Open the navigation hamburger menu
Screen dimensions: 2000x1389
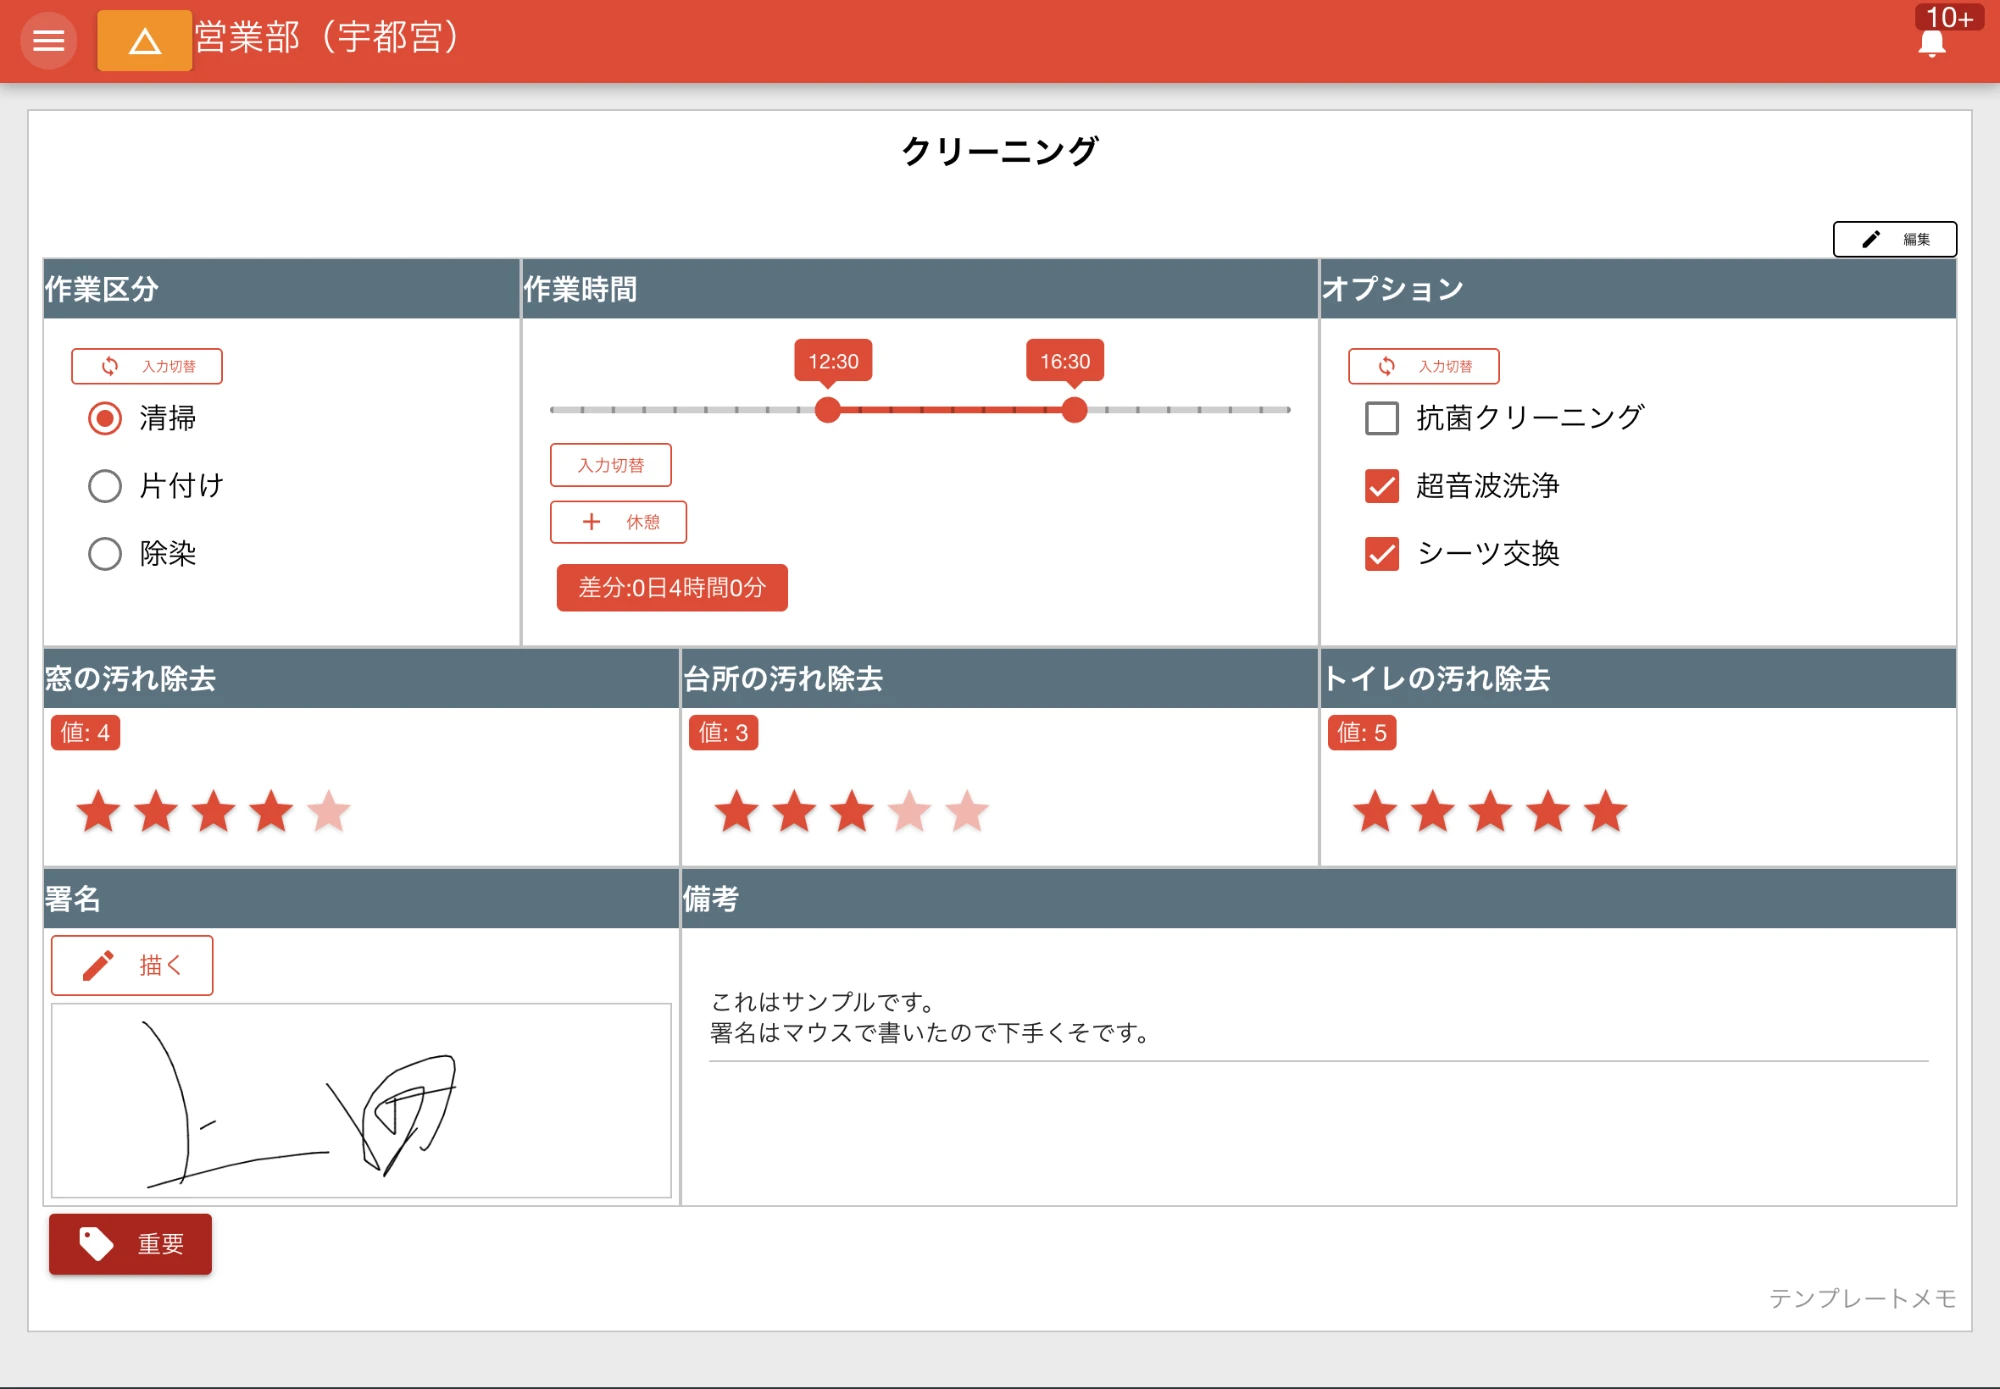coord(48,40)
